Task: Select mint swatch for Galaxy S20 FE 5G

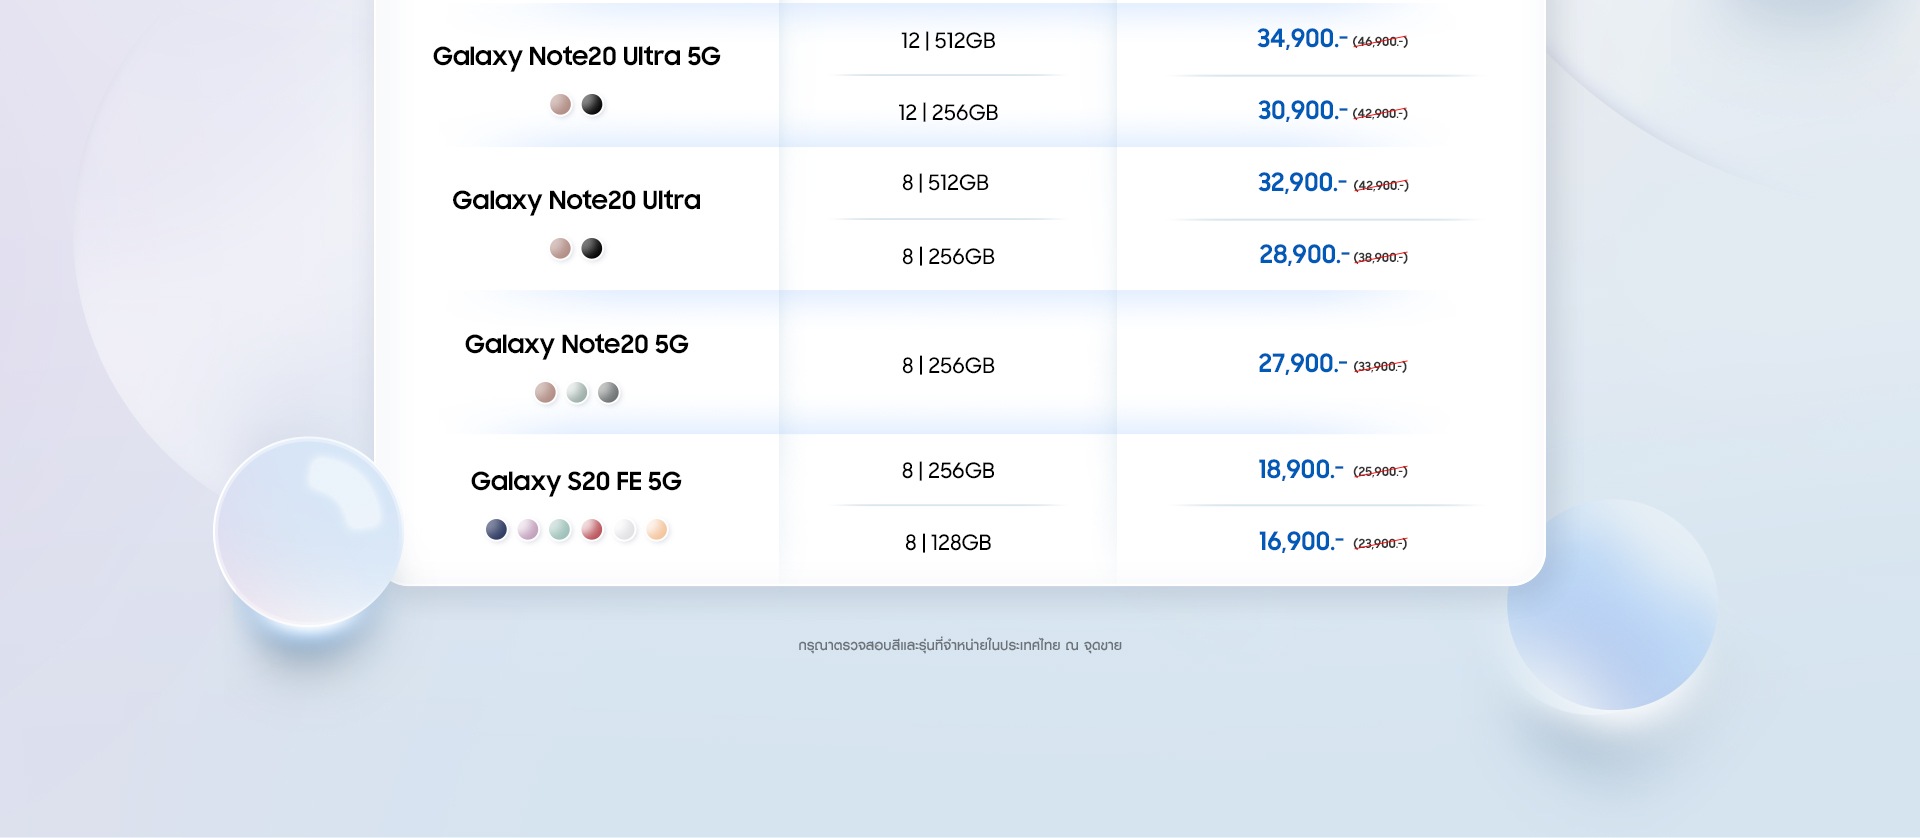Action: (560, 529)
